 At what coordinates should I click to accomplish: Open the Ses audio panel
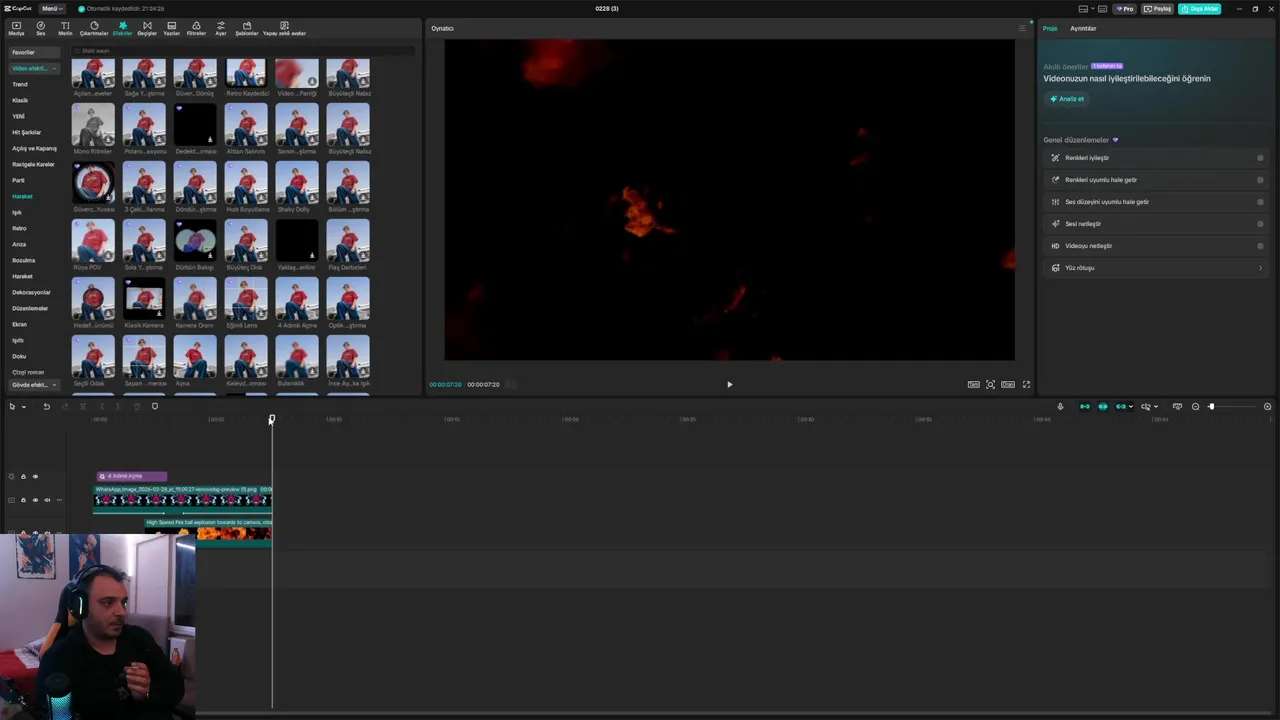[41, 28]
